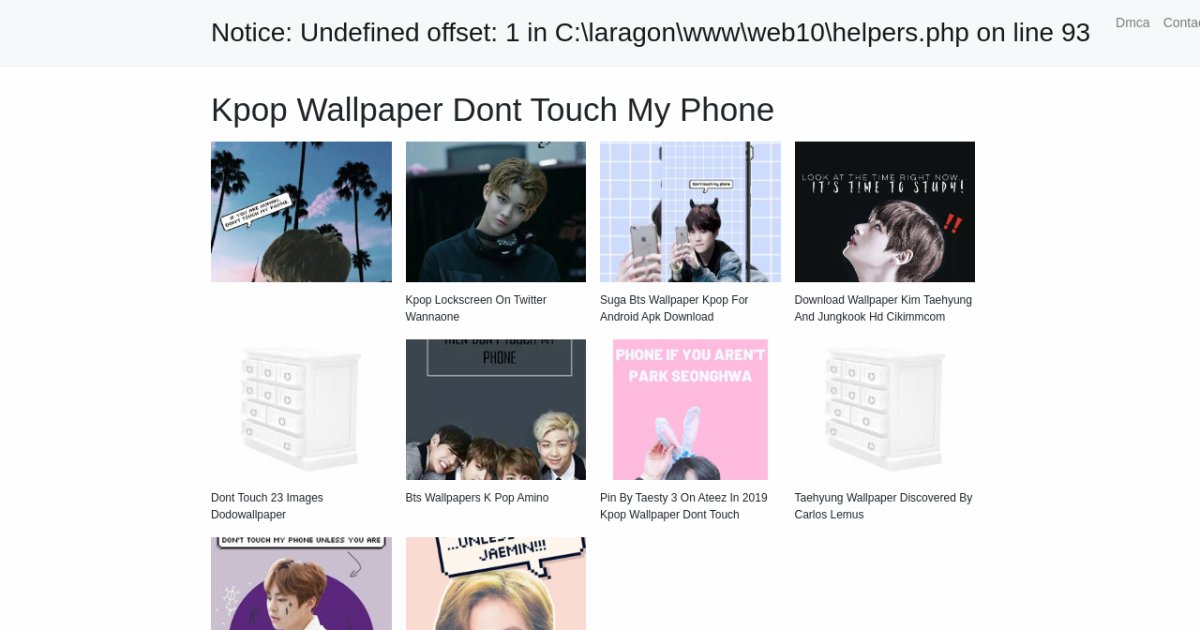Viewport: 1200px width, 630px height.
Task: Click the "Download Wallpaper Kim Taehyung And Jungkook" caption
Action: pyautogui.click(x=883, y=308)
